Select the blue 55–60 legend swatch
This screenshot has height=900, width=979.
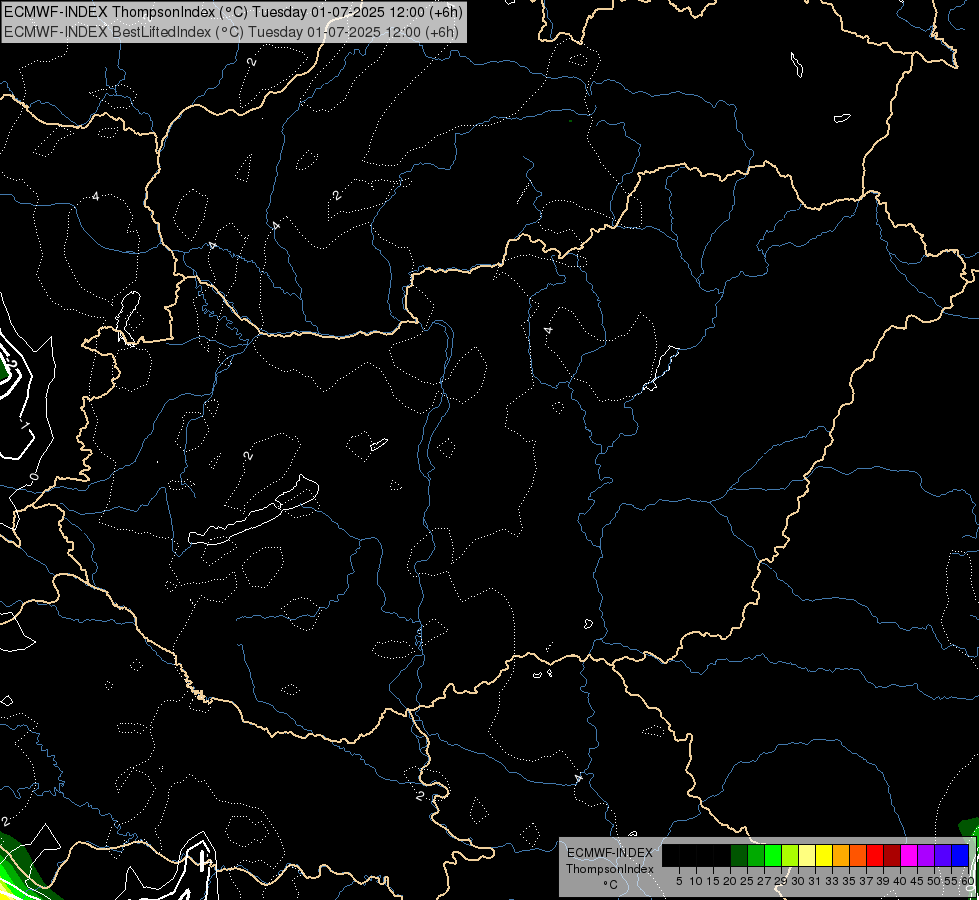[960, 856]
